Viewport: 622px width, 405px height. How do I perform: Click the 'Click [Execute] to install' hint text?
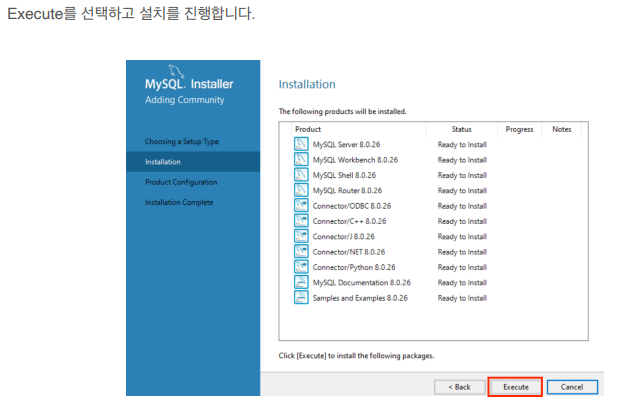(x=356, y=356)
